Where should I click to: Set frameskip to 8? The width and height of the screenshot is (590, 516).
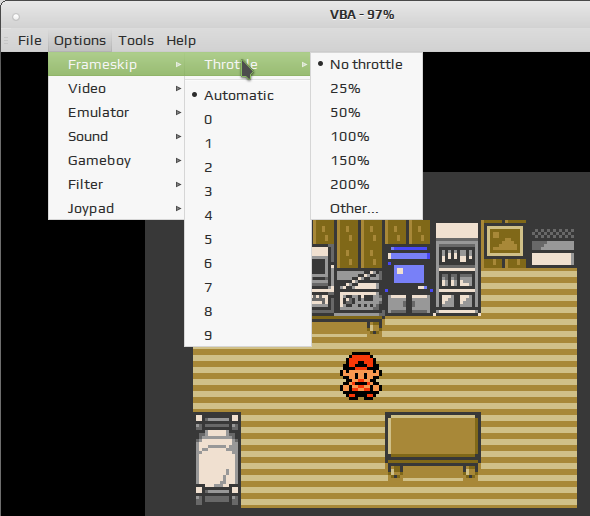tap(248, 311)
